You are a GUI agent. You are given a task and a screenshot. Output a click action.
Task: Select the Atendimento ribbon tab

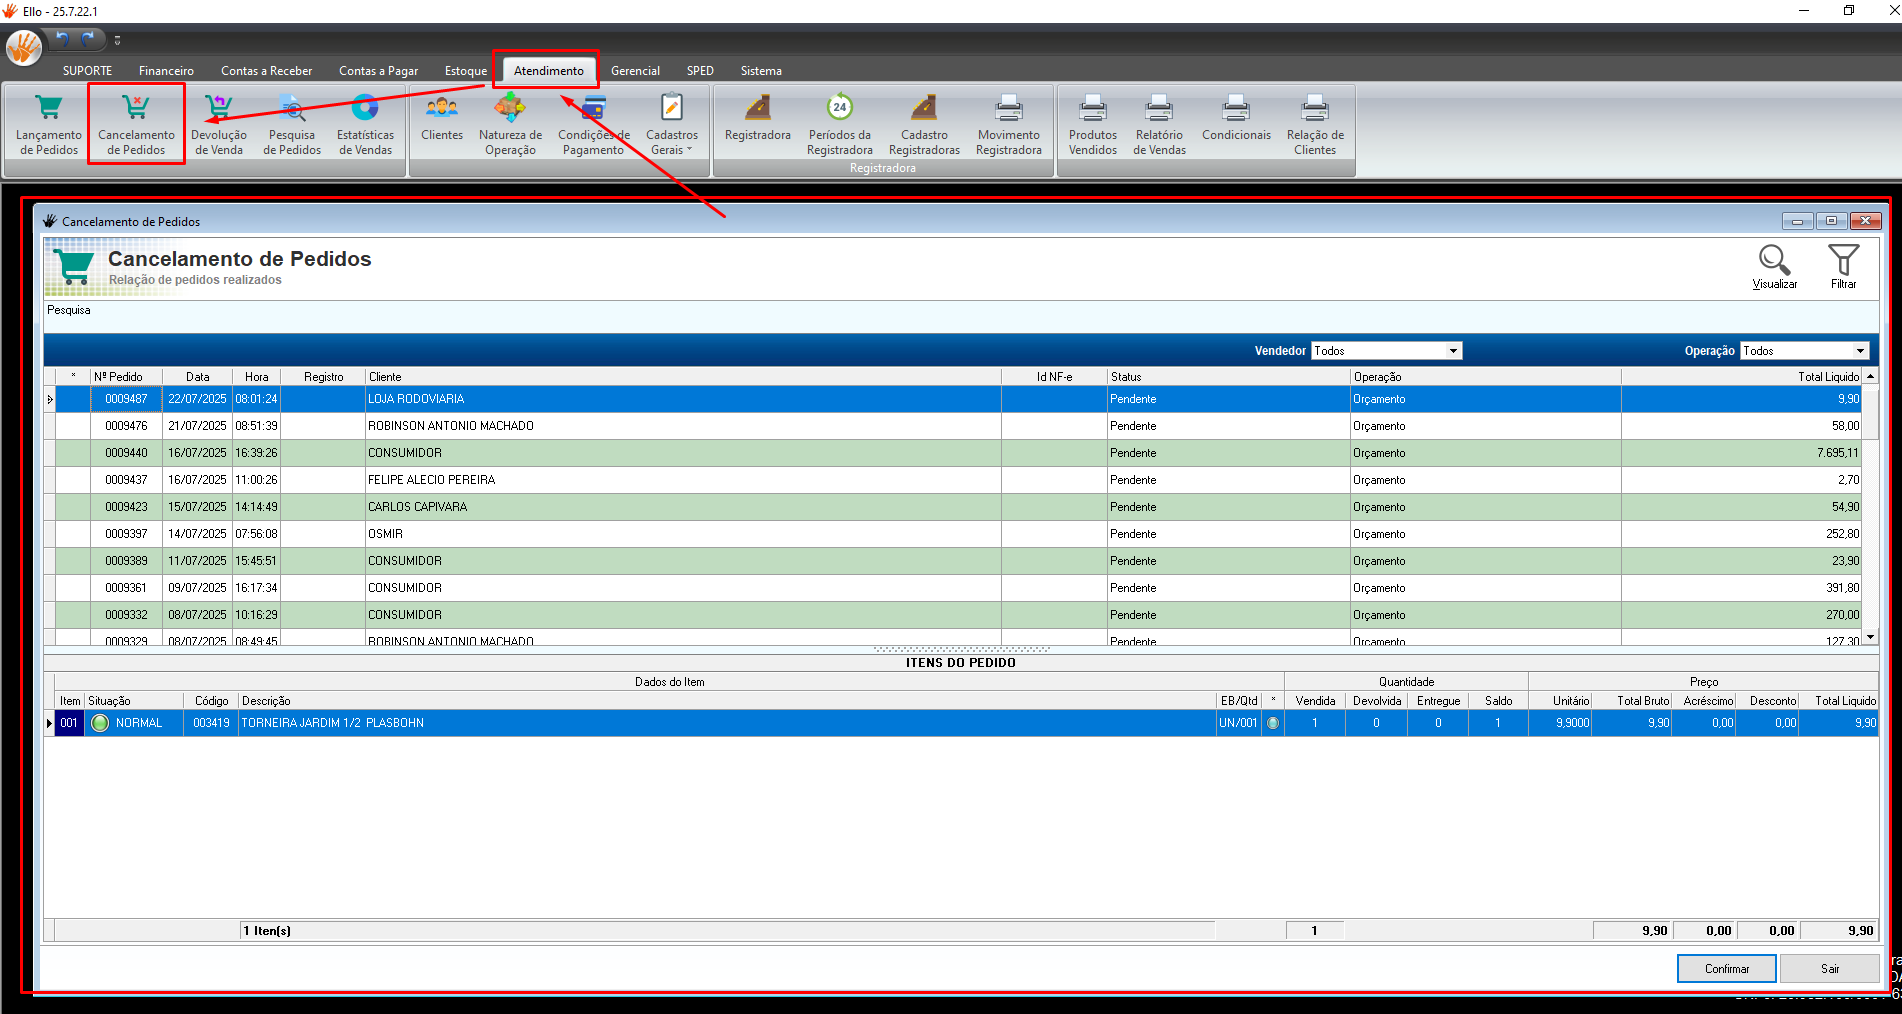click(x=548, y=71)
